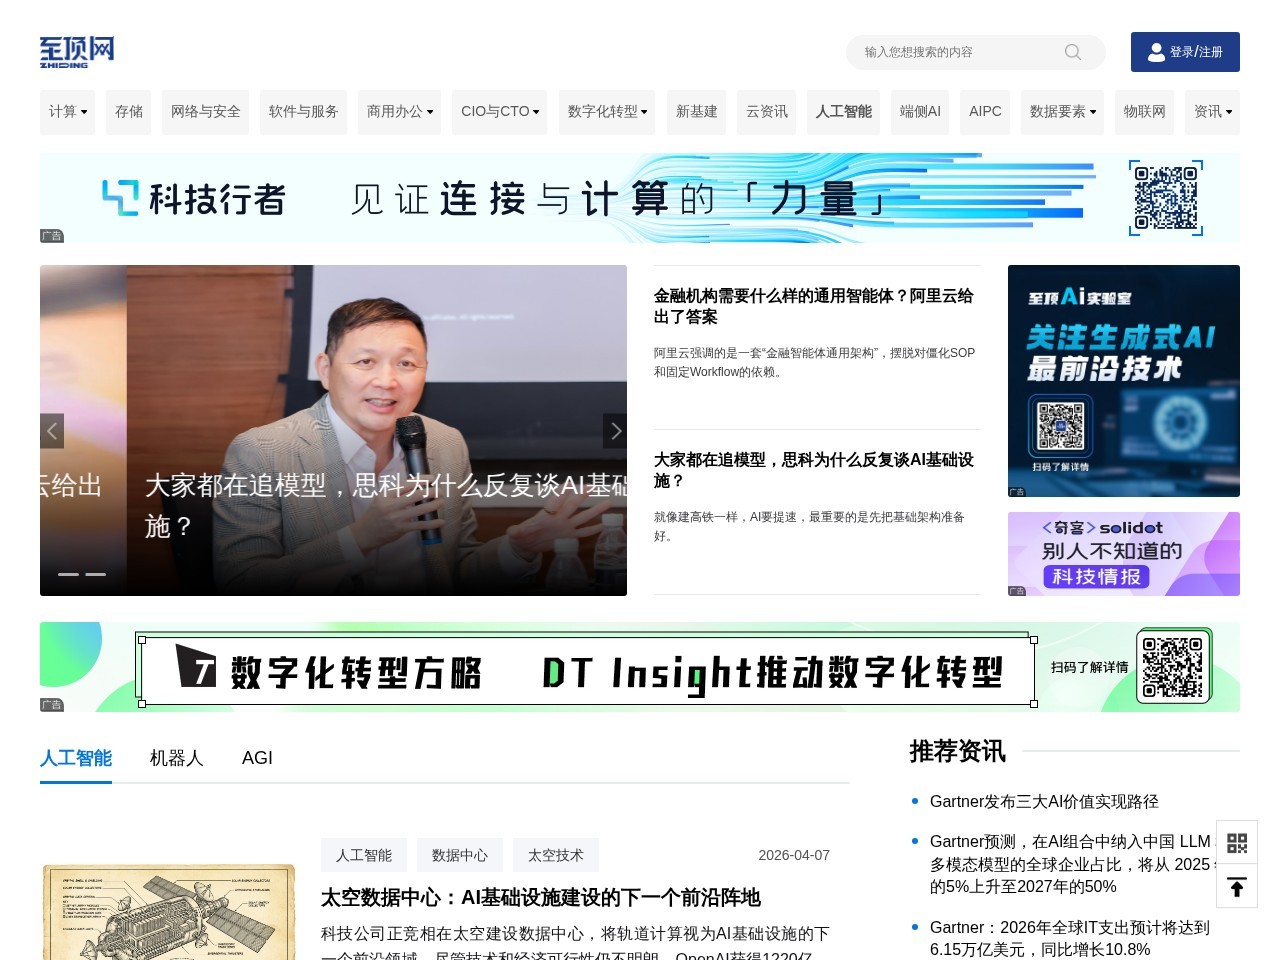Viewport: 1280px width, 960px height.
Task: Switch to the 机器人 tab
Action: pyautogui.click(x=176, y=758)
